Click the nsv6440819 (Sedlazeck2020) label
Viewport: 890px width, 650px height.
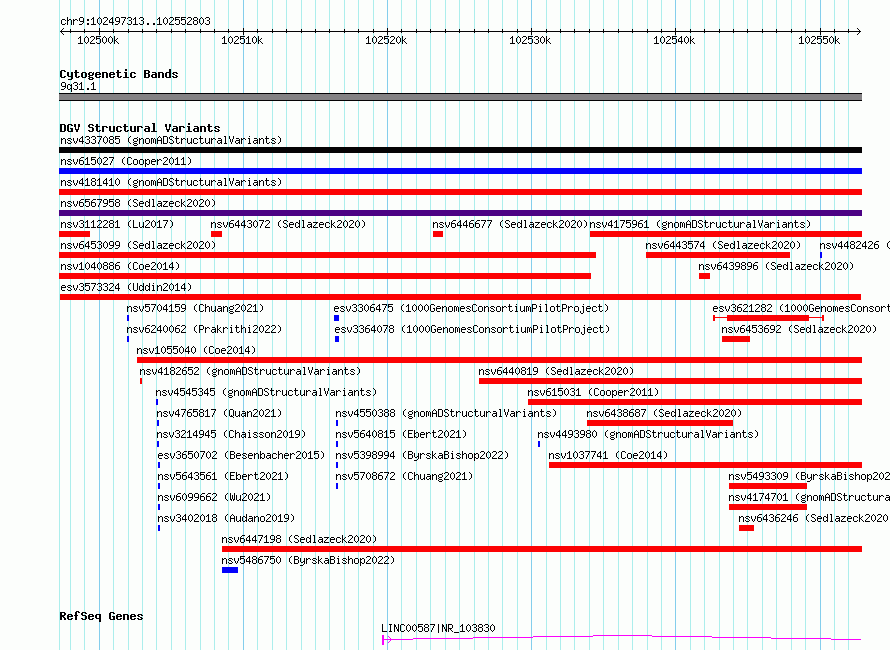(x=556, y=371)
